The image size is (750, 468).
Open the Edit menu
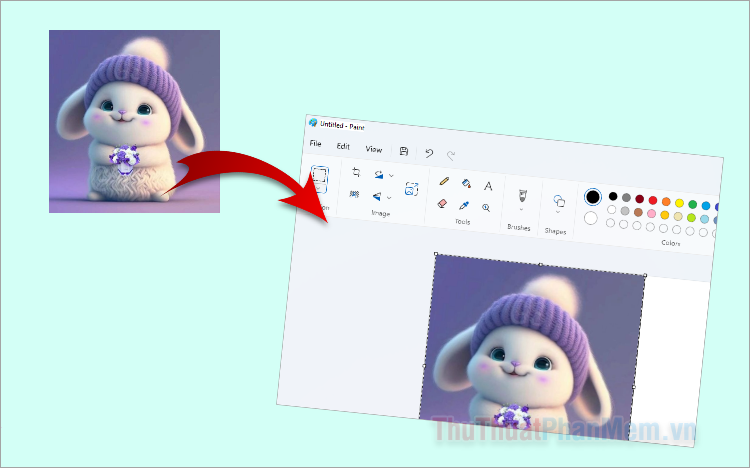pos(343,146)
